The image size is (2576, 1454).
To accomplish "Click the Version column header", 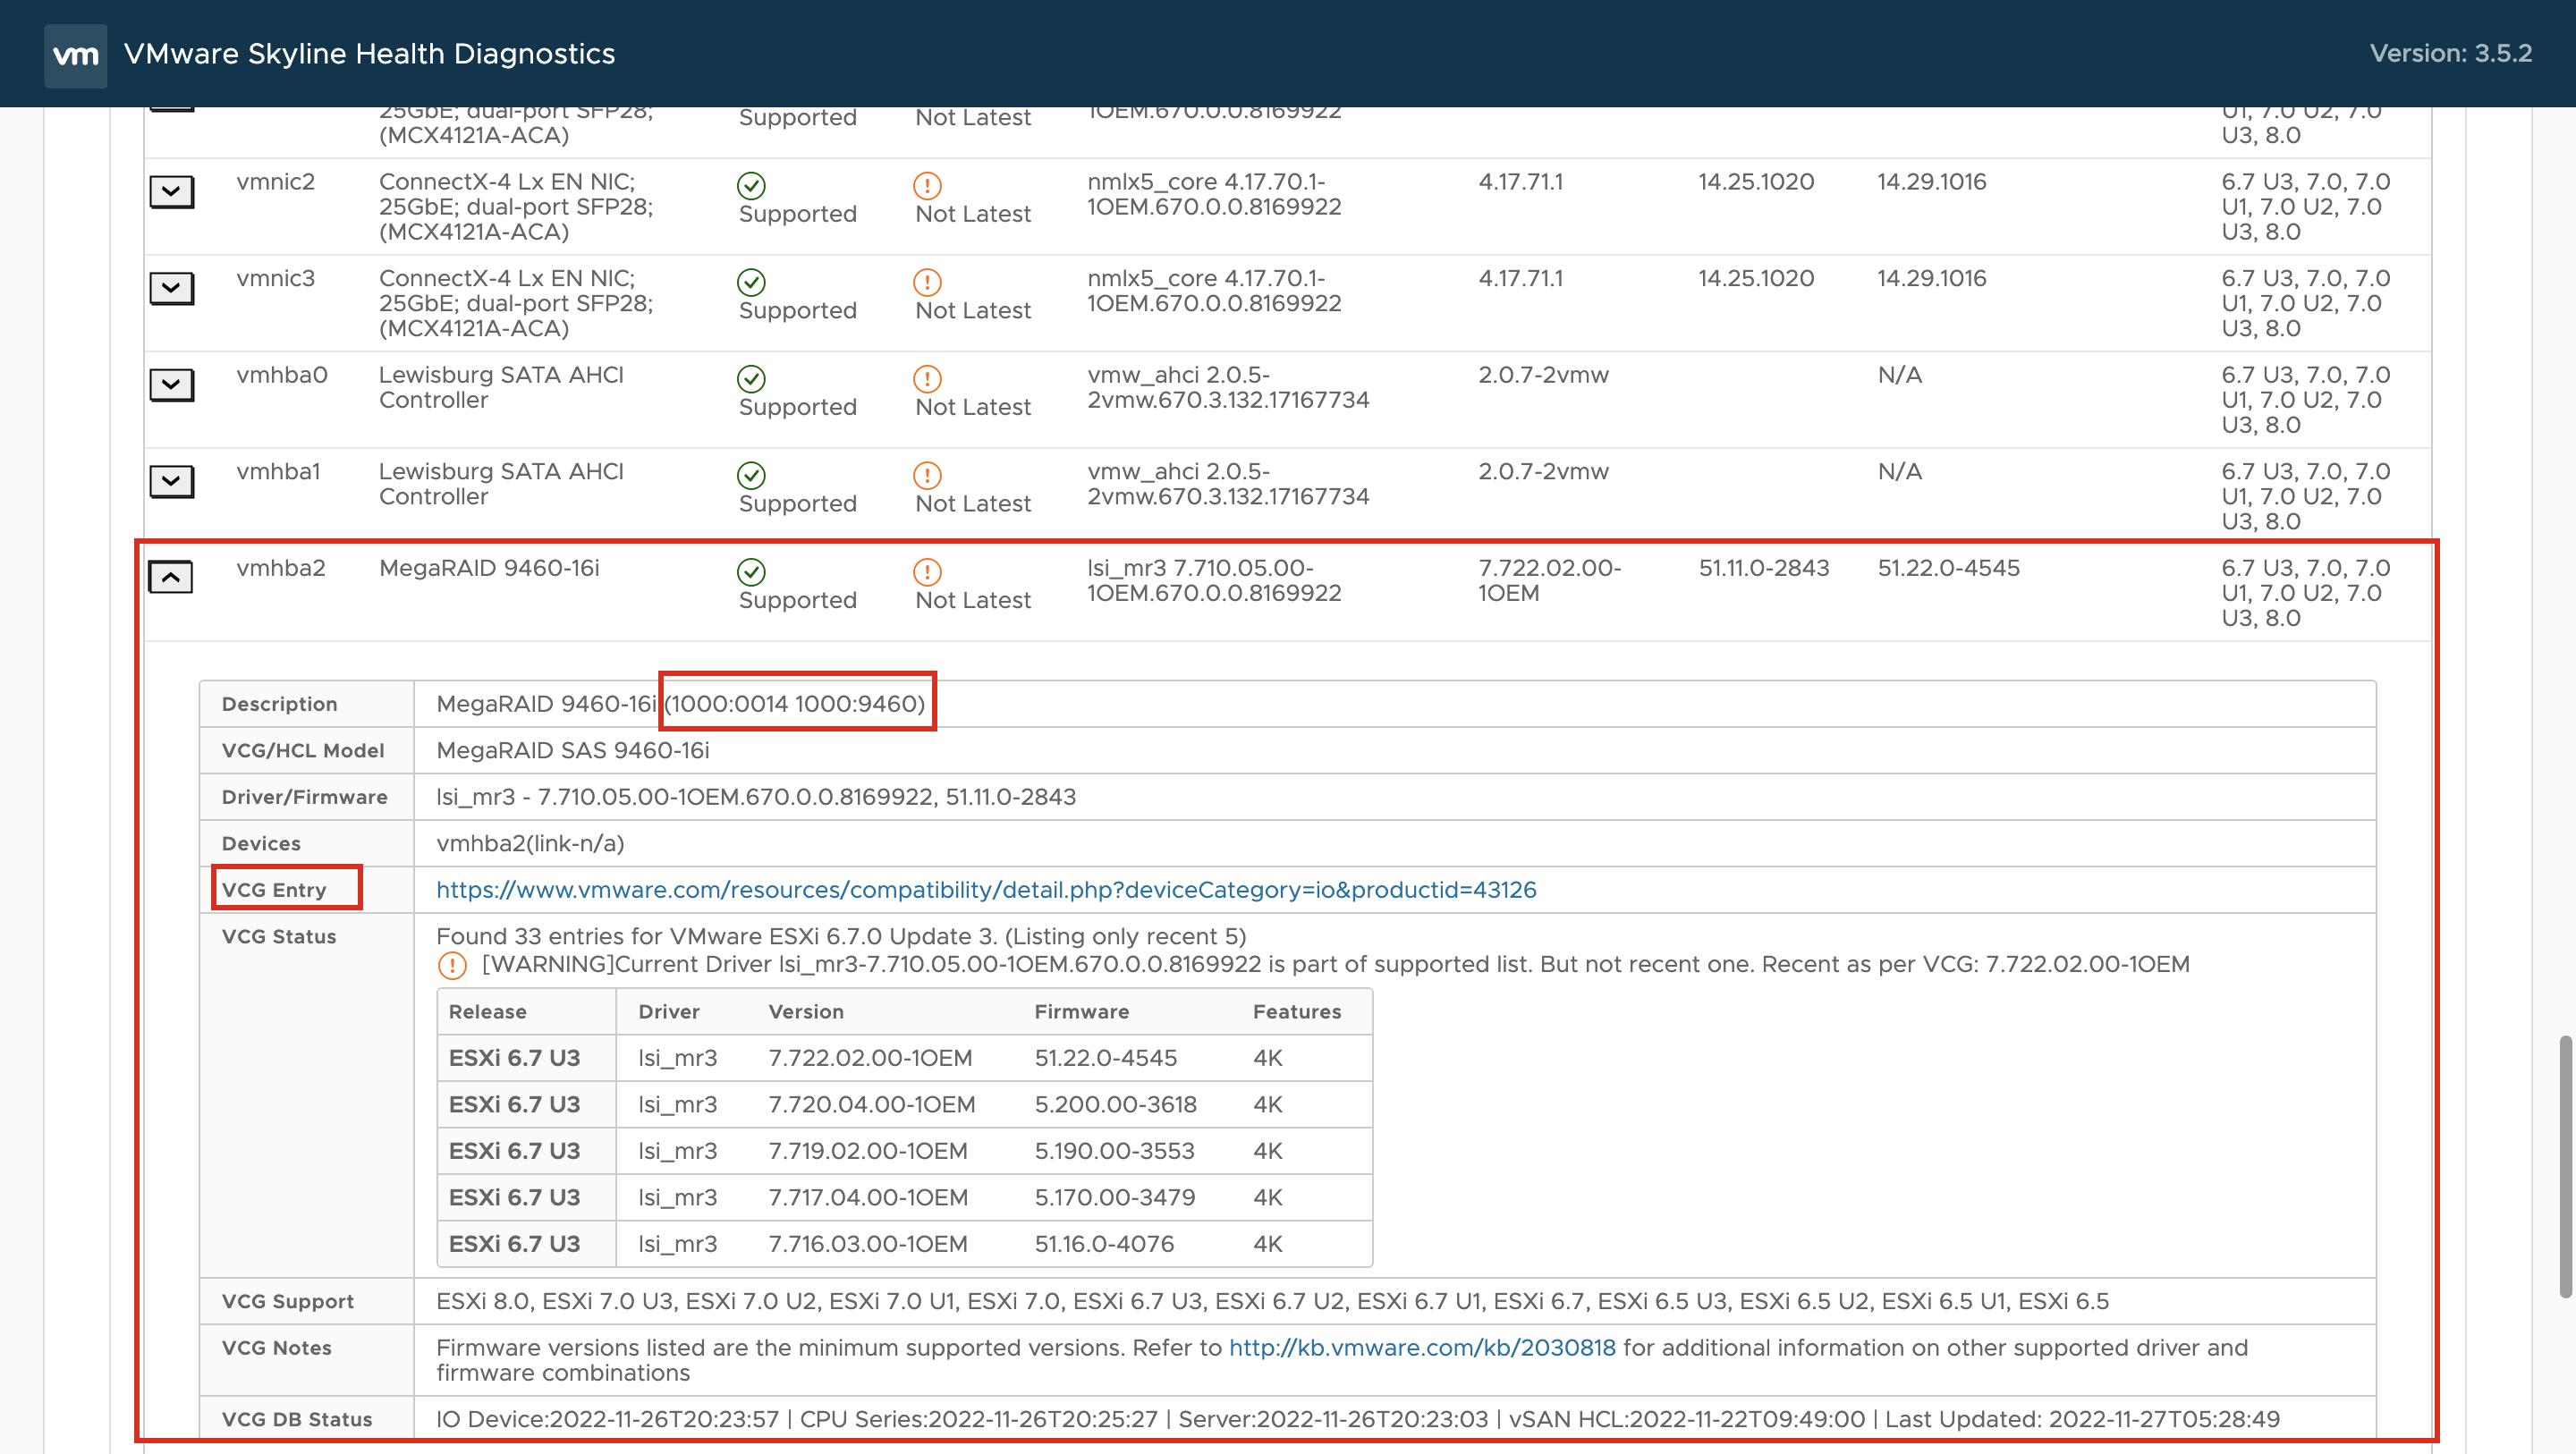I will tap(806, 1012).
